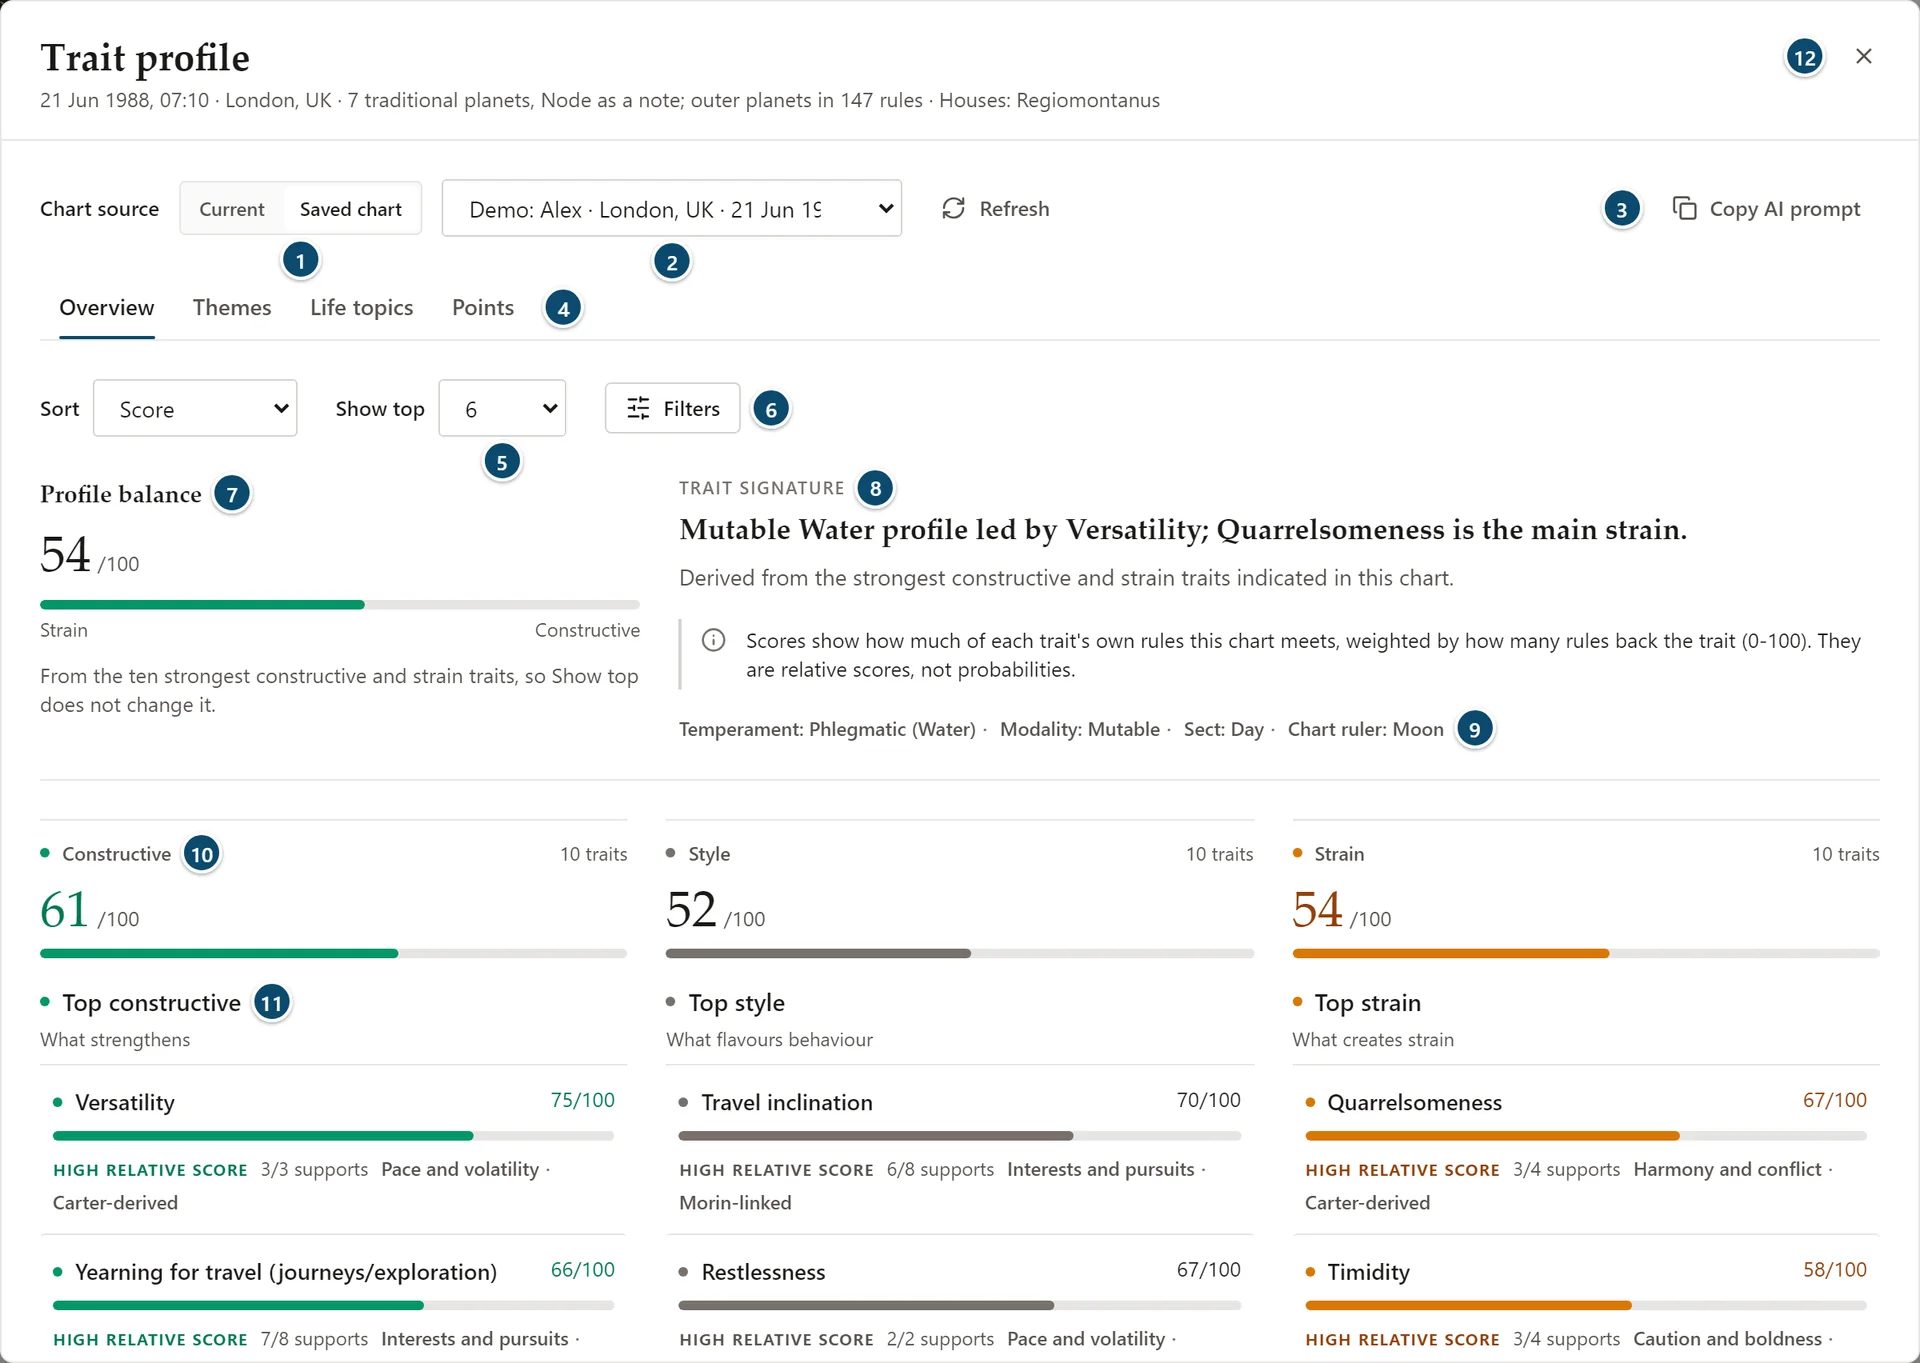Click Chart ruler: Moon text
Screen dimensions: 1920x1363
click(x=1366, y=729)
